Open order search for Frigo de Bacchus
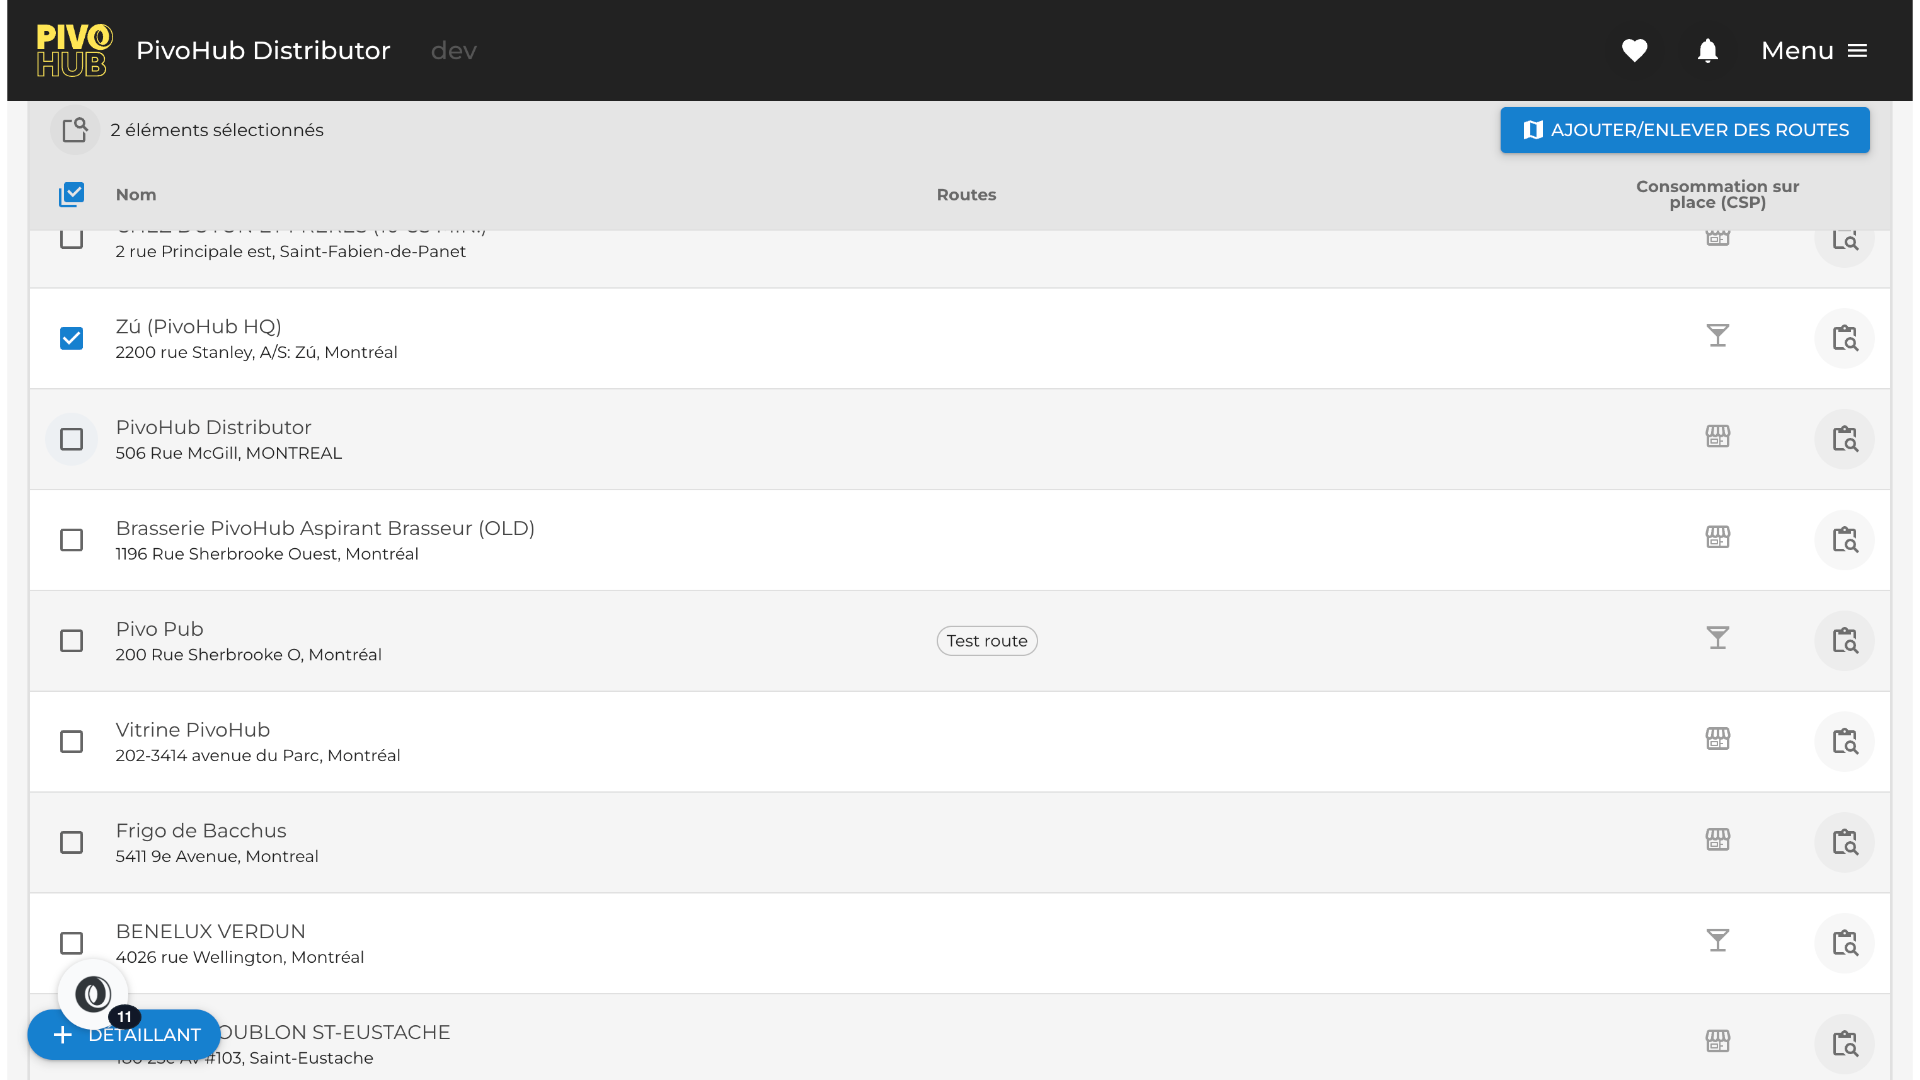The image size is (1920, 1080). coord(1844,842)
